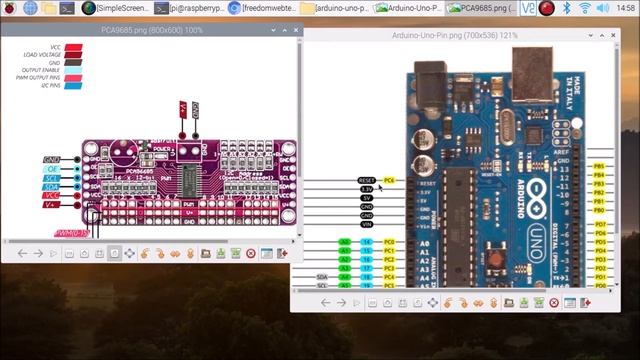Image resolution: width=640 pixels, height=360 pixels.
Task: Quit PCA9685 viewer via exit icon
Action: pyautogui.click(x=282, y=253)
